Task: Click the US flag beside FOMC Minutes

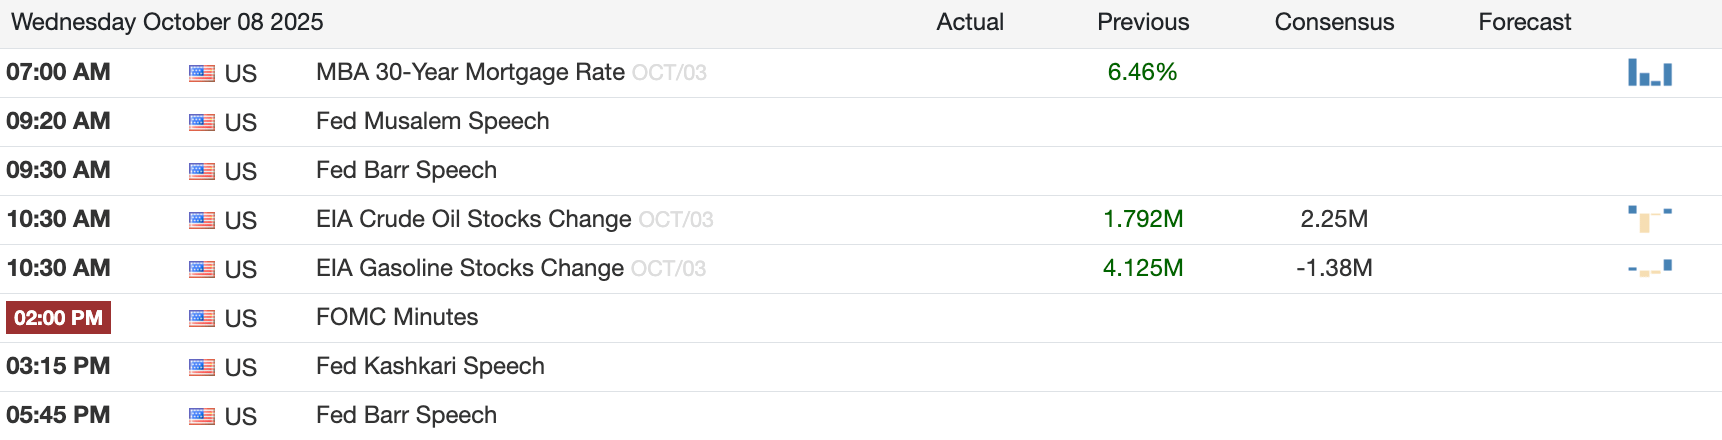Action: (x=202, y=318)
